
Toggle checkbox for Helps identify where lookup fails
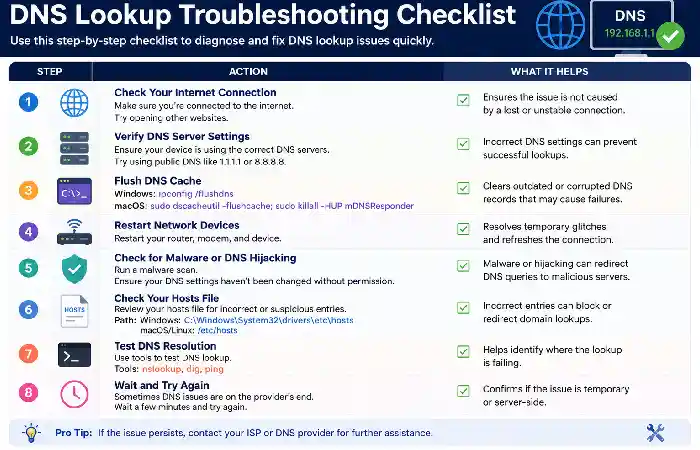(463, 352)
